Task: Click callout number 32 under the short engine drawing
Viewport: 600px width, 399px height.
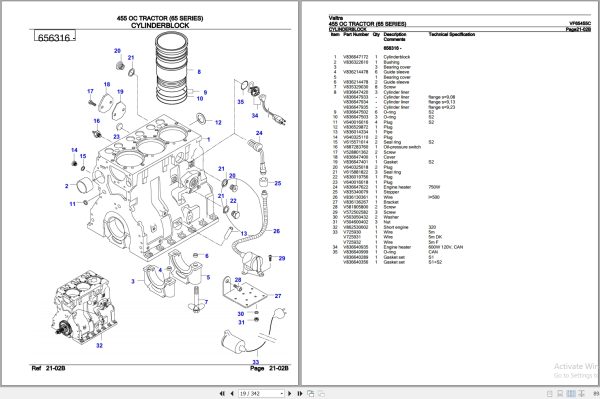Action: (99, 345)
